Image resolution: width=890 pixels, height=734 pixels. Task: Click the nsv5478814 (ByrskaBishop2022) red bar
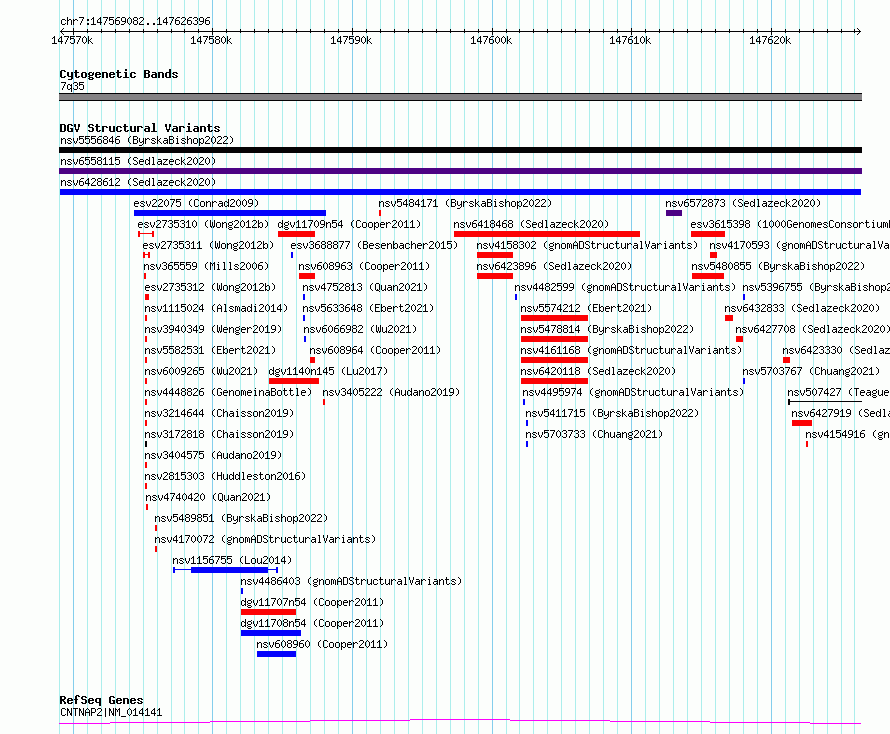(x=554, y=339)
